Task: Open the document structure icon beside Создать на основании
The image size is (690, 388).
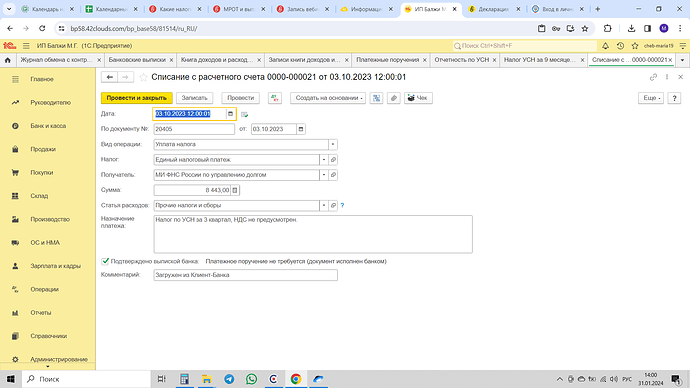Action: [377, 98]
